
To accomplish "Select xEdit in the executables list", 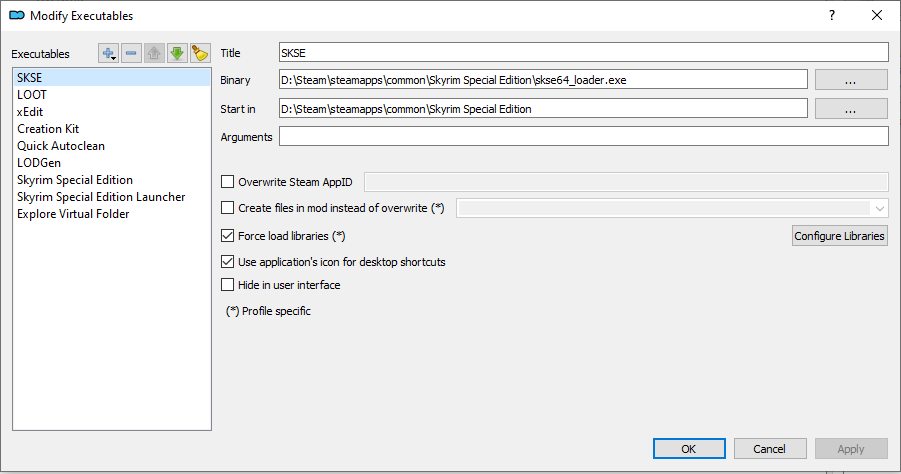I will (x=30, y=112).
